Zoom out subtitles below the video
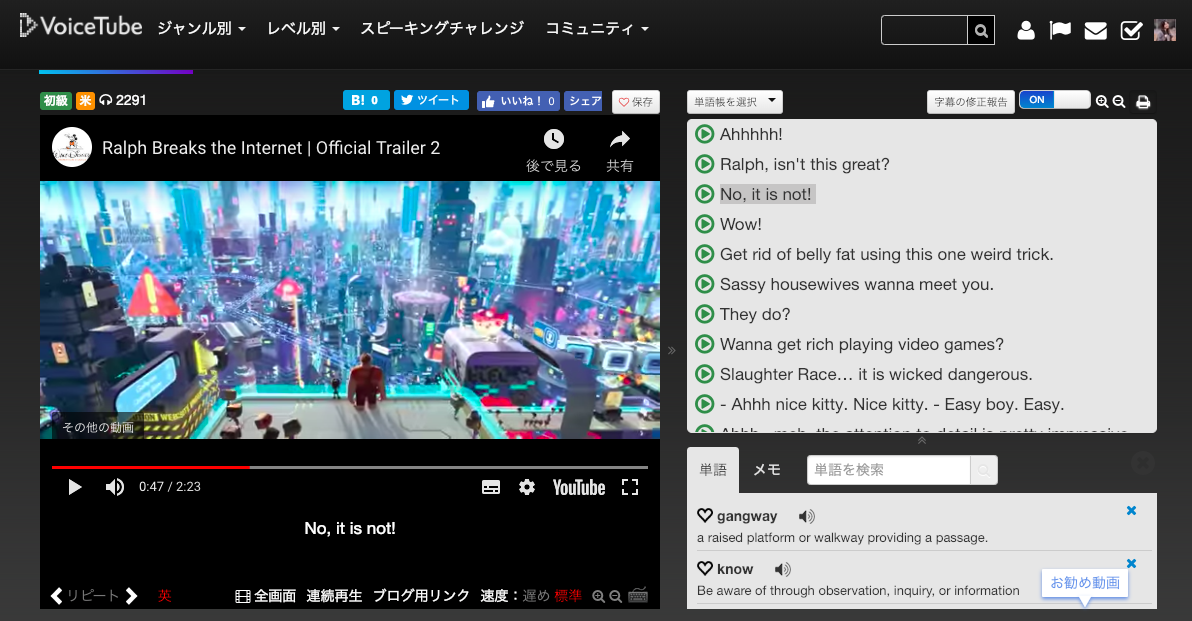Screen dimensions: 1192x621 (616, 597)
